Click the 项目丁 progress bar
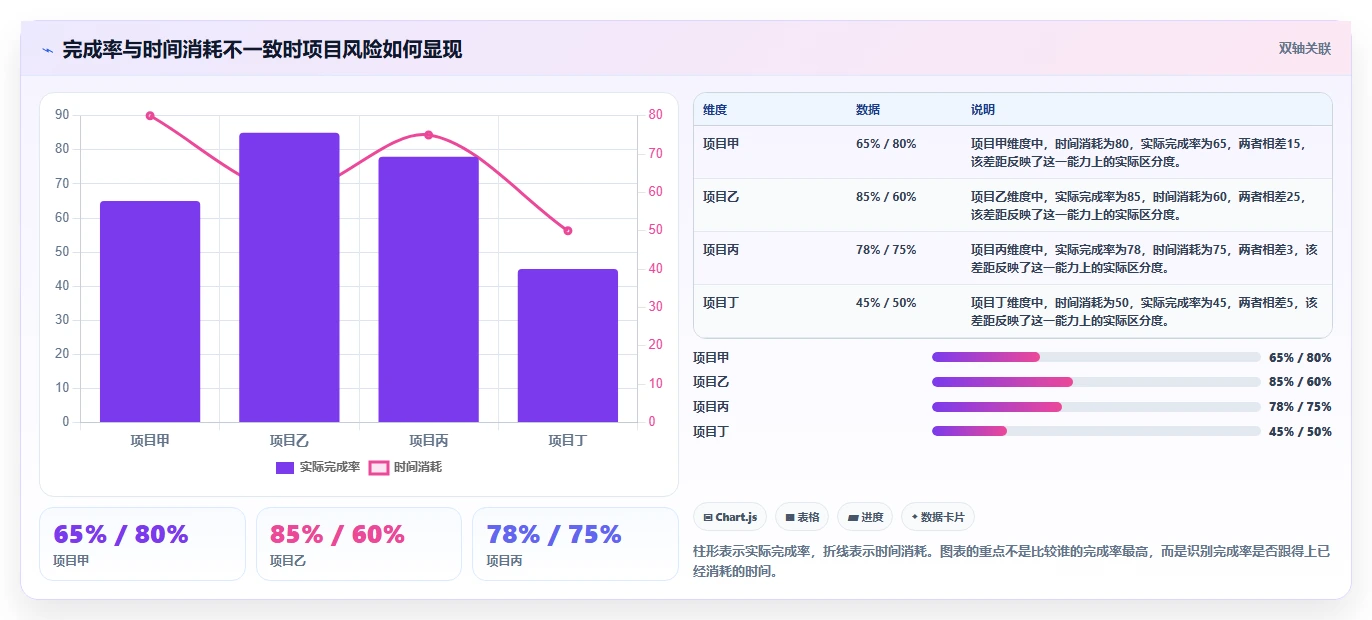1372x620 pixels. [1096, 431]
